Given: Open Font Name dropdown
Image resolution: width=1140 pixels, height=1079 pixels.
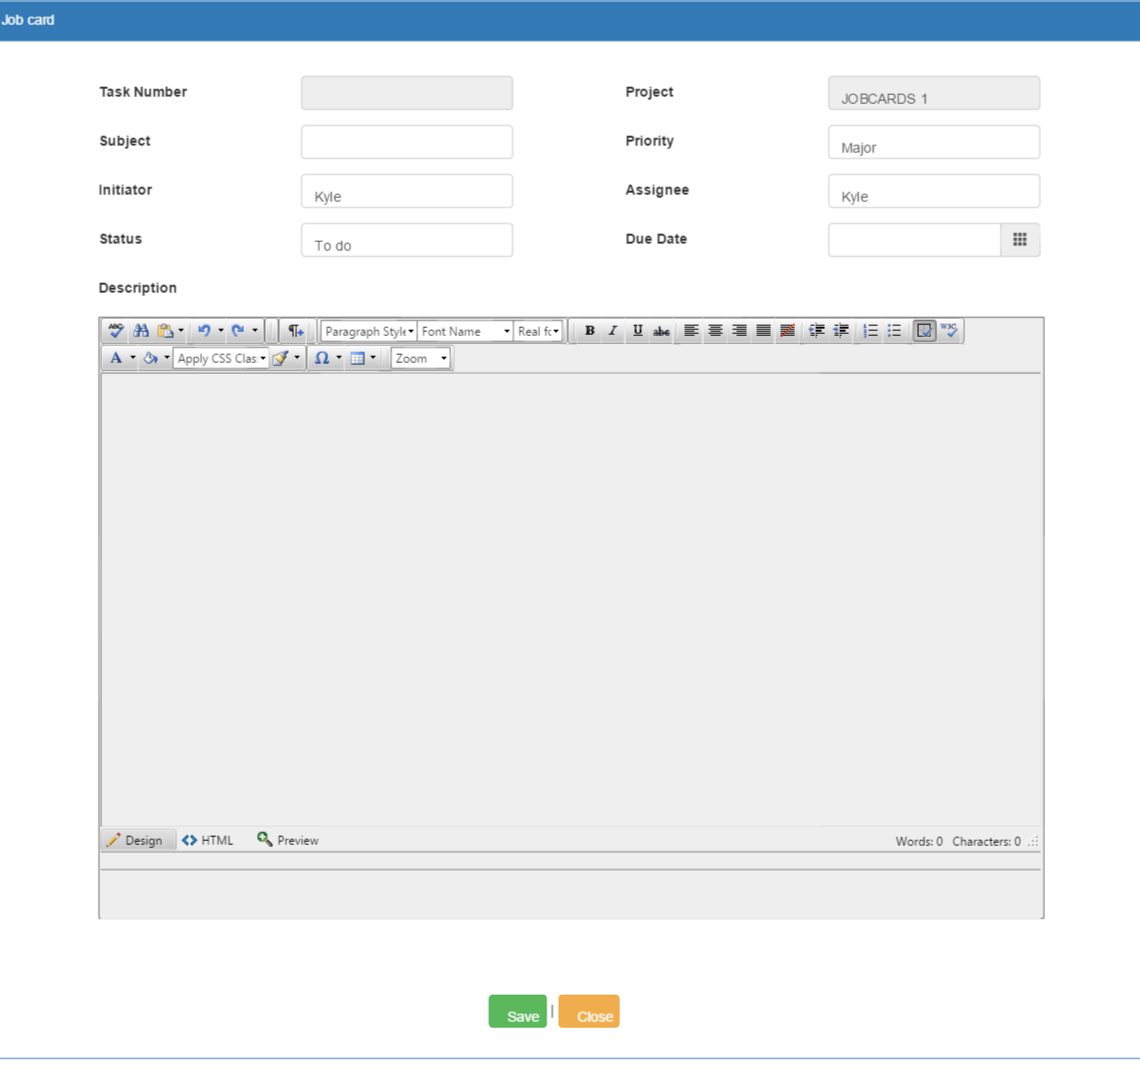Looking at the screenshot, I should coord(465,332).
